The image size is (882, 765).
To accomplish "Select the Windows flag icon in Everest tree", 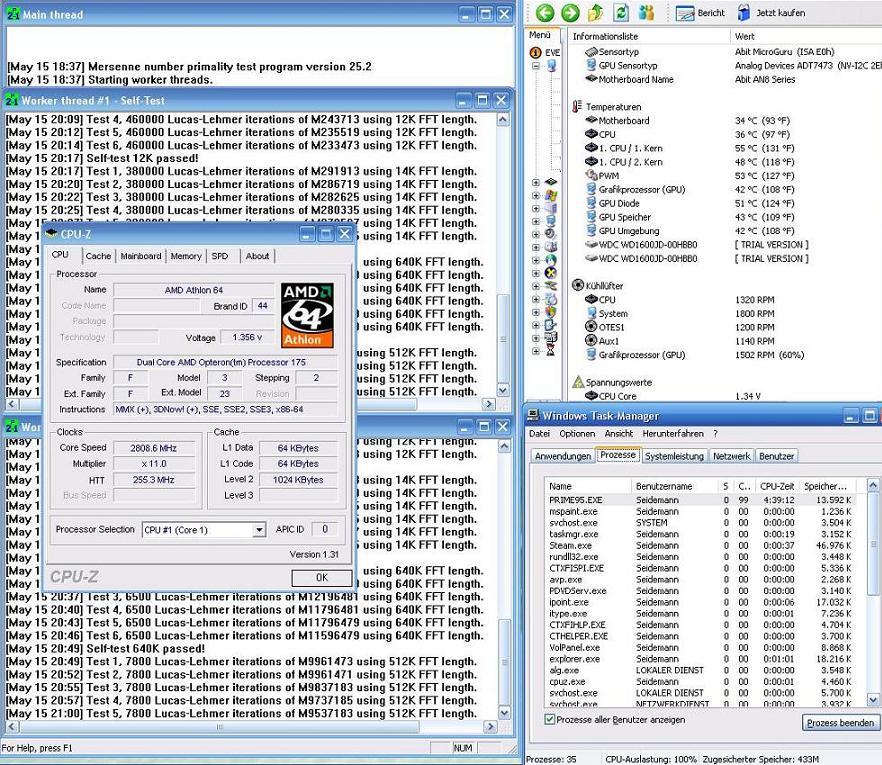I will point(551,195).
